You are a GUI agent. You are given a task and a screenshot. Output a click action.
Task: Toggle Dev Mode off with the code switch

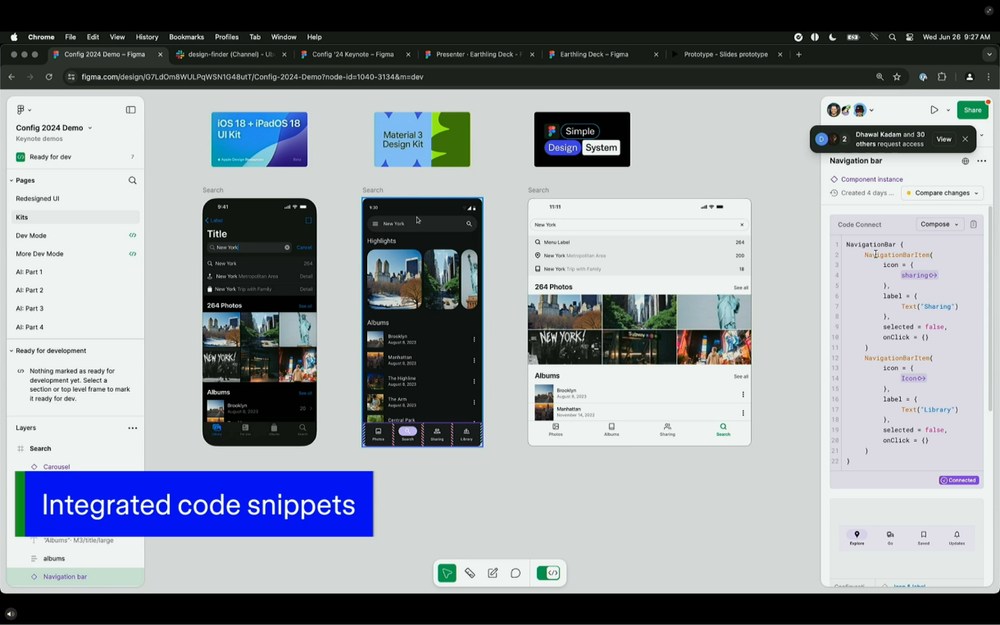coord(548,572)
